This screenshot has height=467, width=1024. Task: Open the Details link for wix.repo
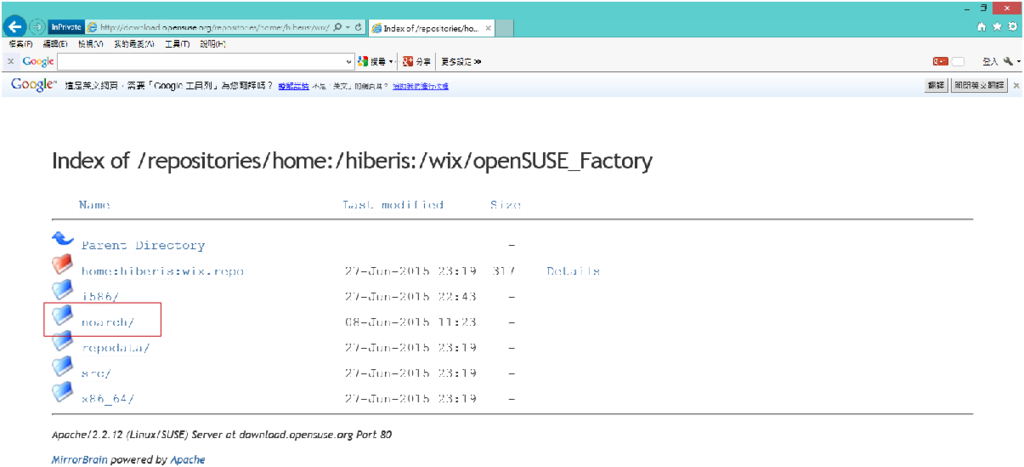tap(573, 271)
